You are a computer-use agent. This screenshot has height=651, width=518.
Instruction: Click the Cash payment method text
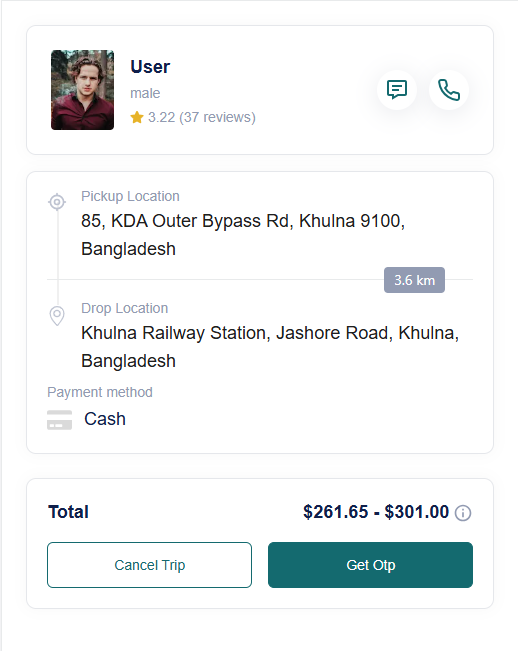pos(105,419)
